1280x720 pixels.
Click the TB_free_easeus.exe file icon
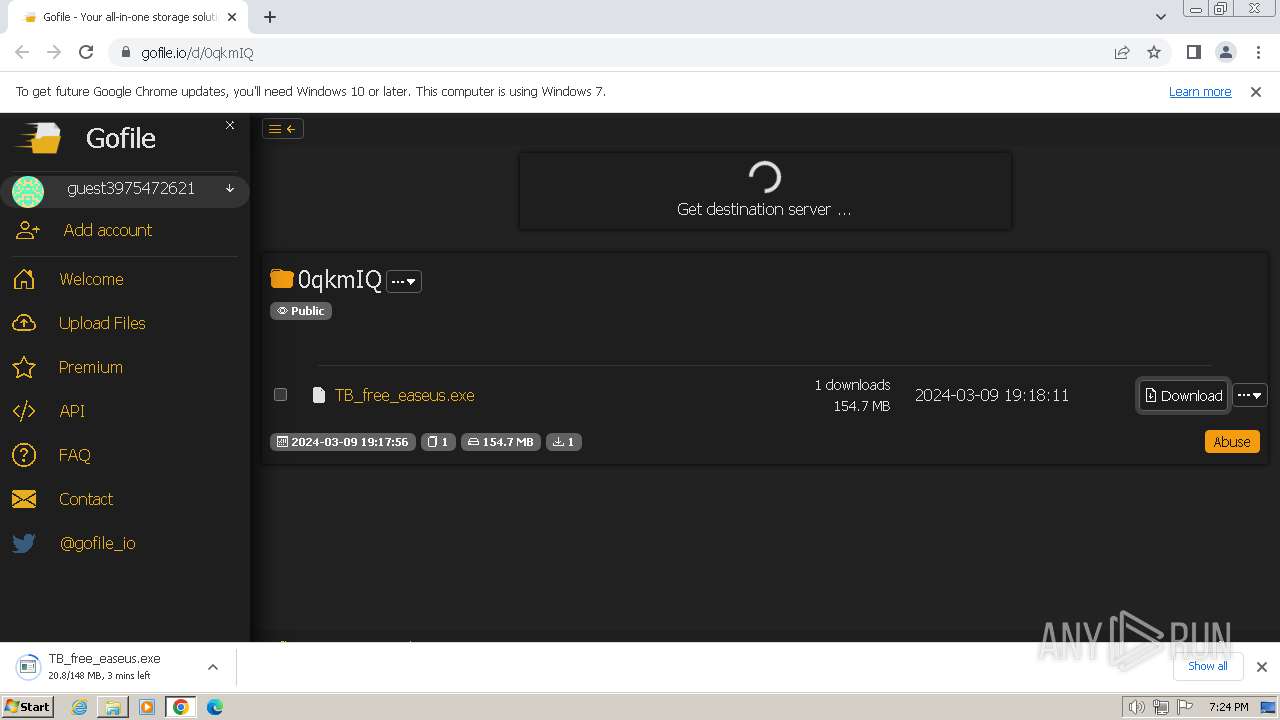(319, 395)
